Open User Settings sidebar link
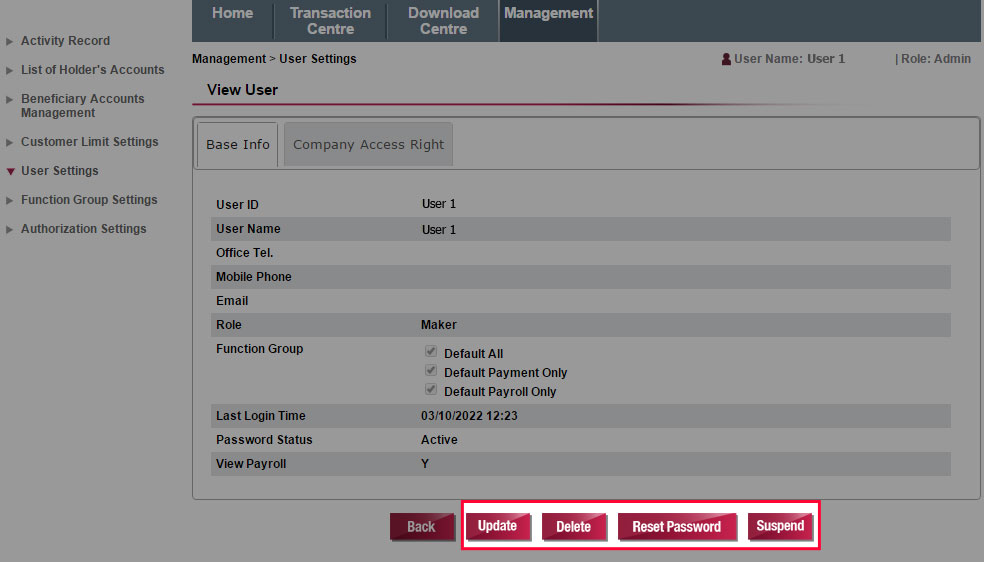The image size is (984, 562). [x=60, y=171]
